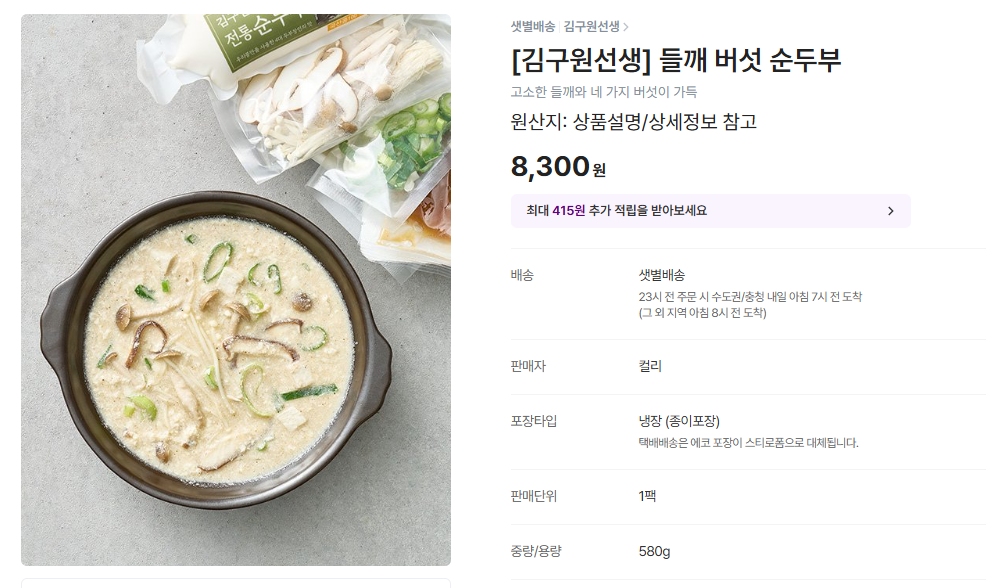Click the product title 들깨 버섯 순두부
The width and height of the screenshot is (986, 588).
[675, 61]
